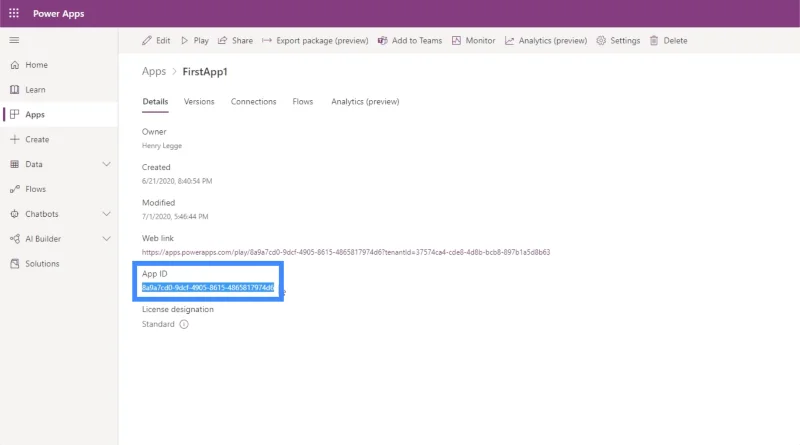
Task: Open the Connections tab
Action: coord(254,102)
